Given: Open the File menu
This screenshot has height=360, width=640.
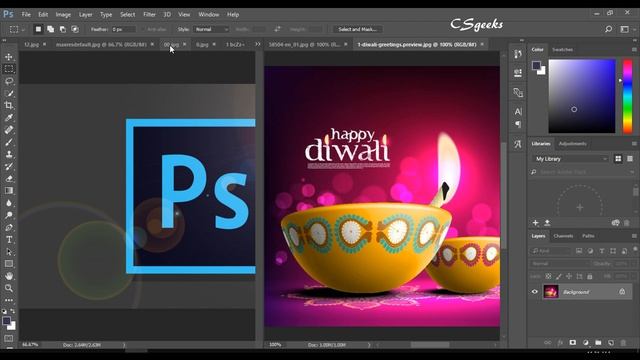Looking at the screenshot, I should tap(26, 14).
